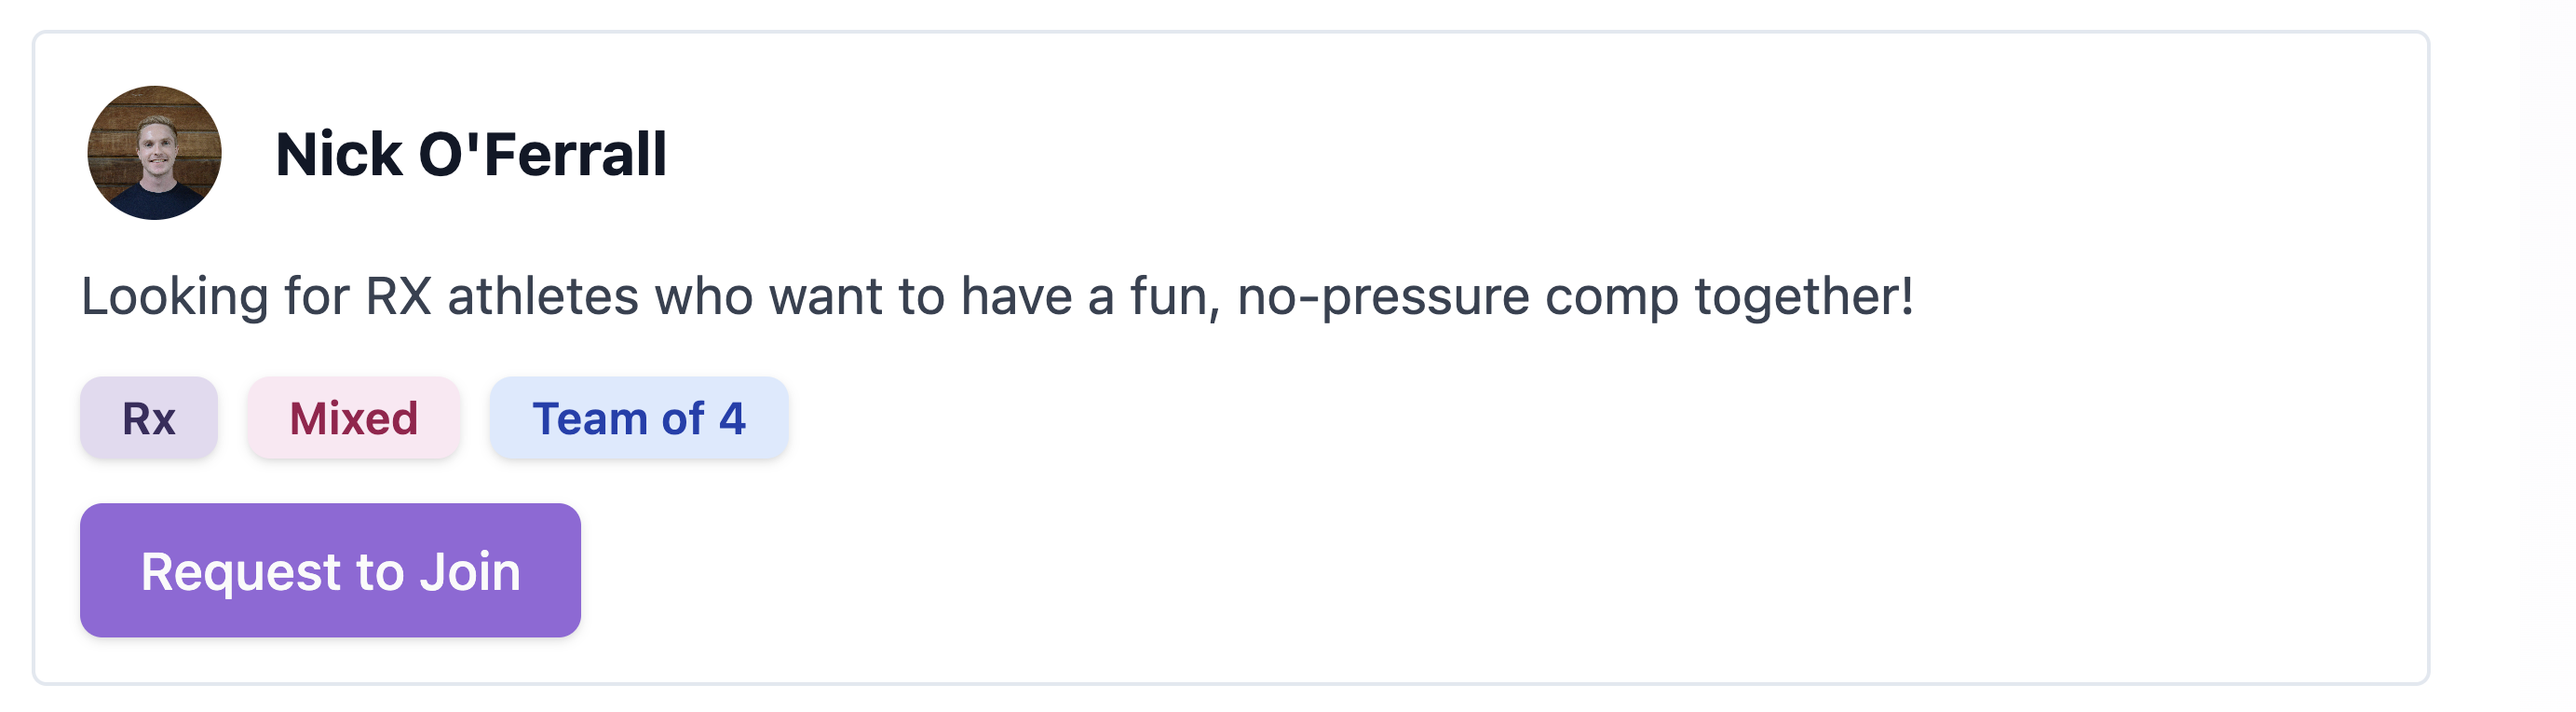
Task: Click the team description sentence
Action: pos(997,297)
